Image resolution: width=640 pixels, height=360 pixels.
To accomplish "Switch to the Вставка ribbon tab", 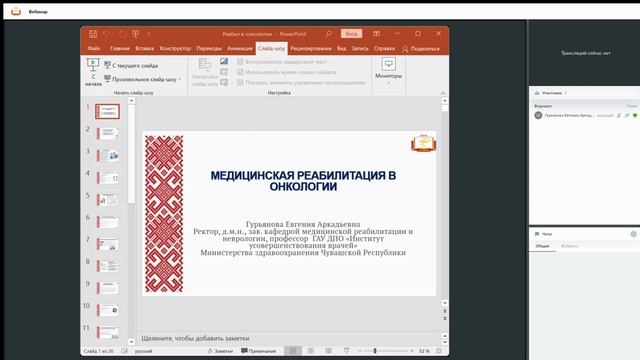I will coord(144,48).
